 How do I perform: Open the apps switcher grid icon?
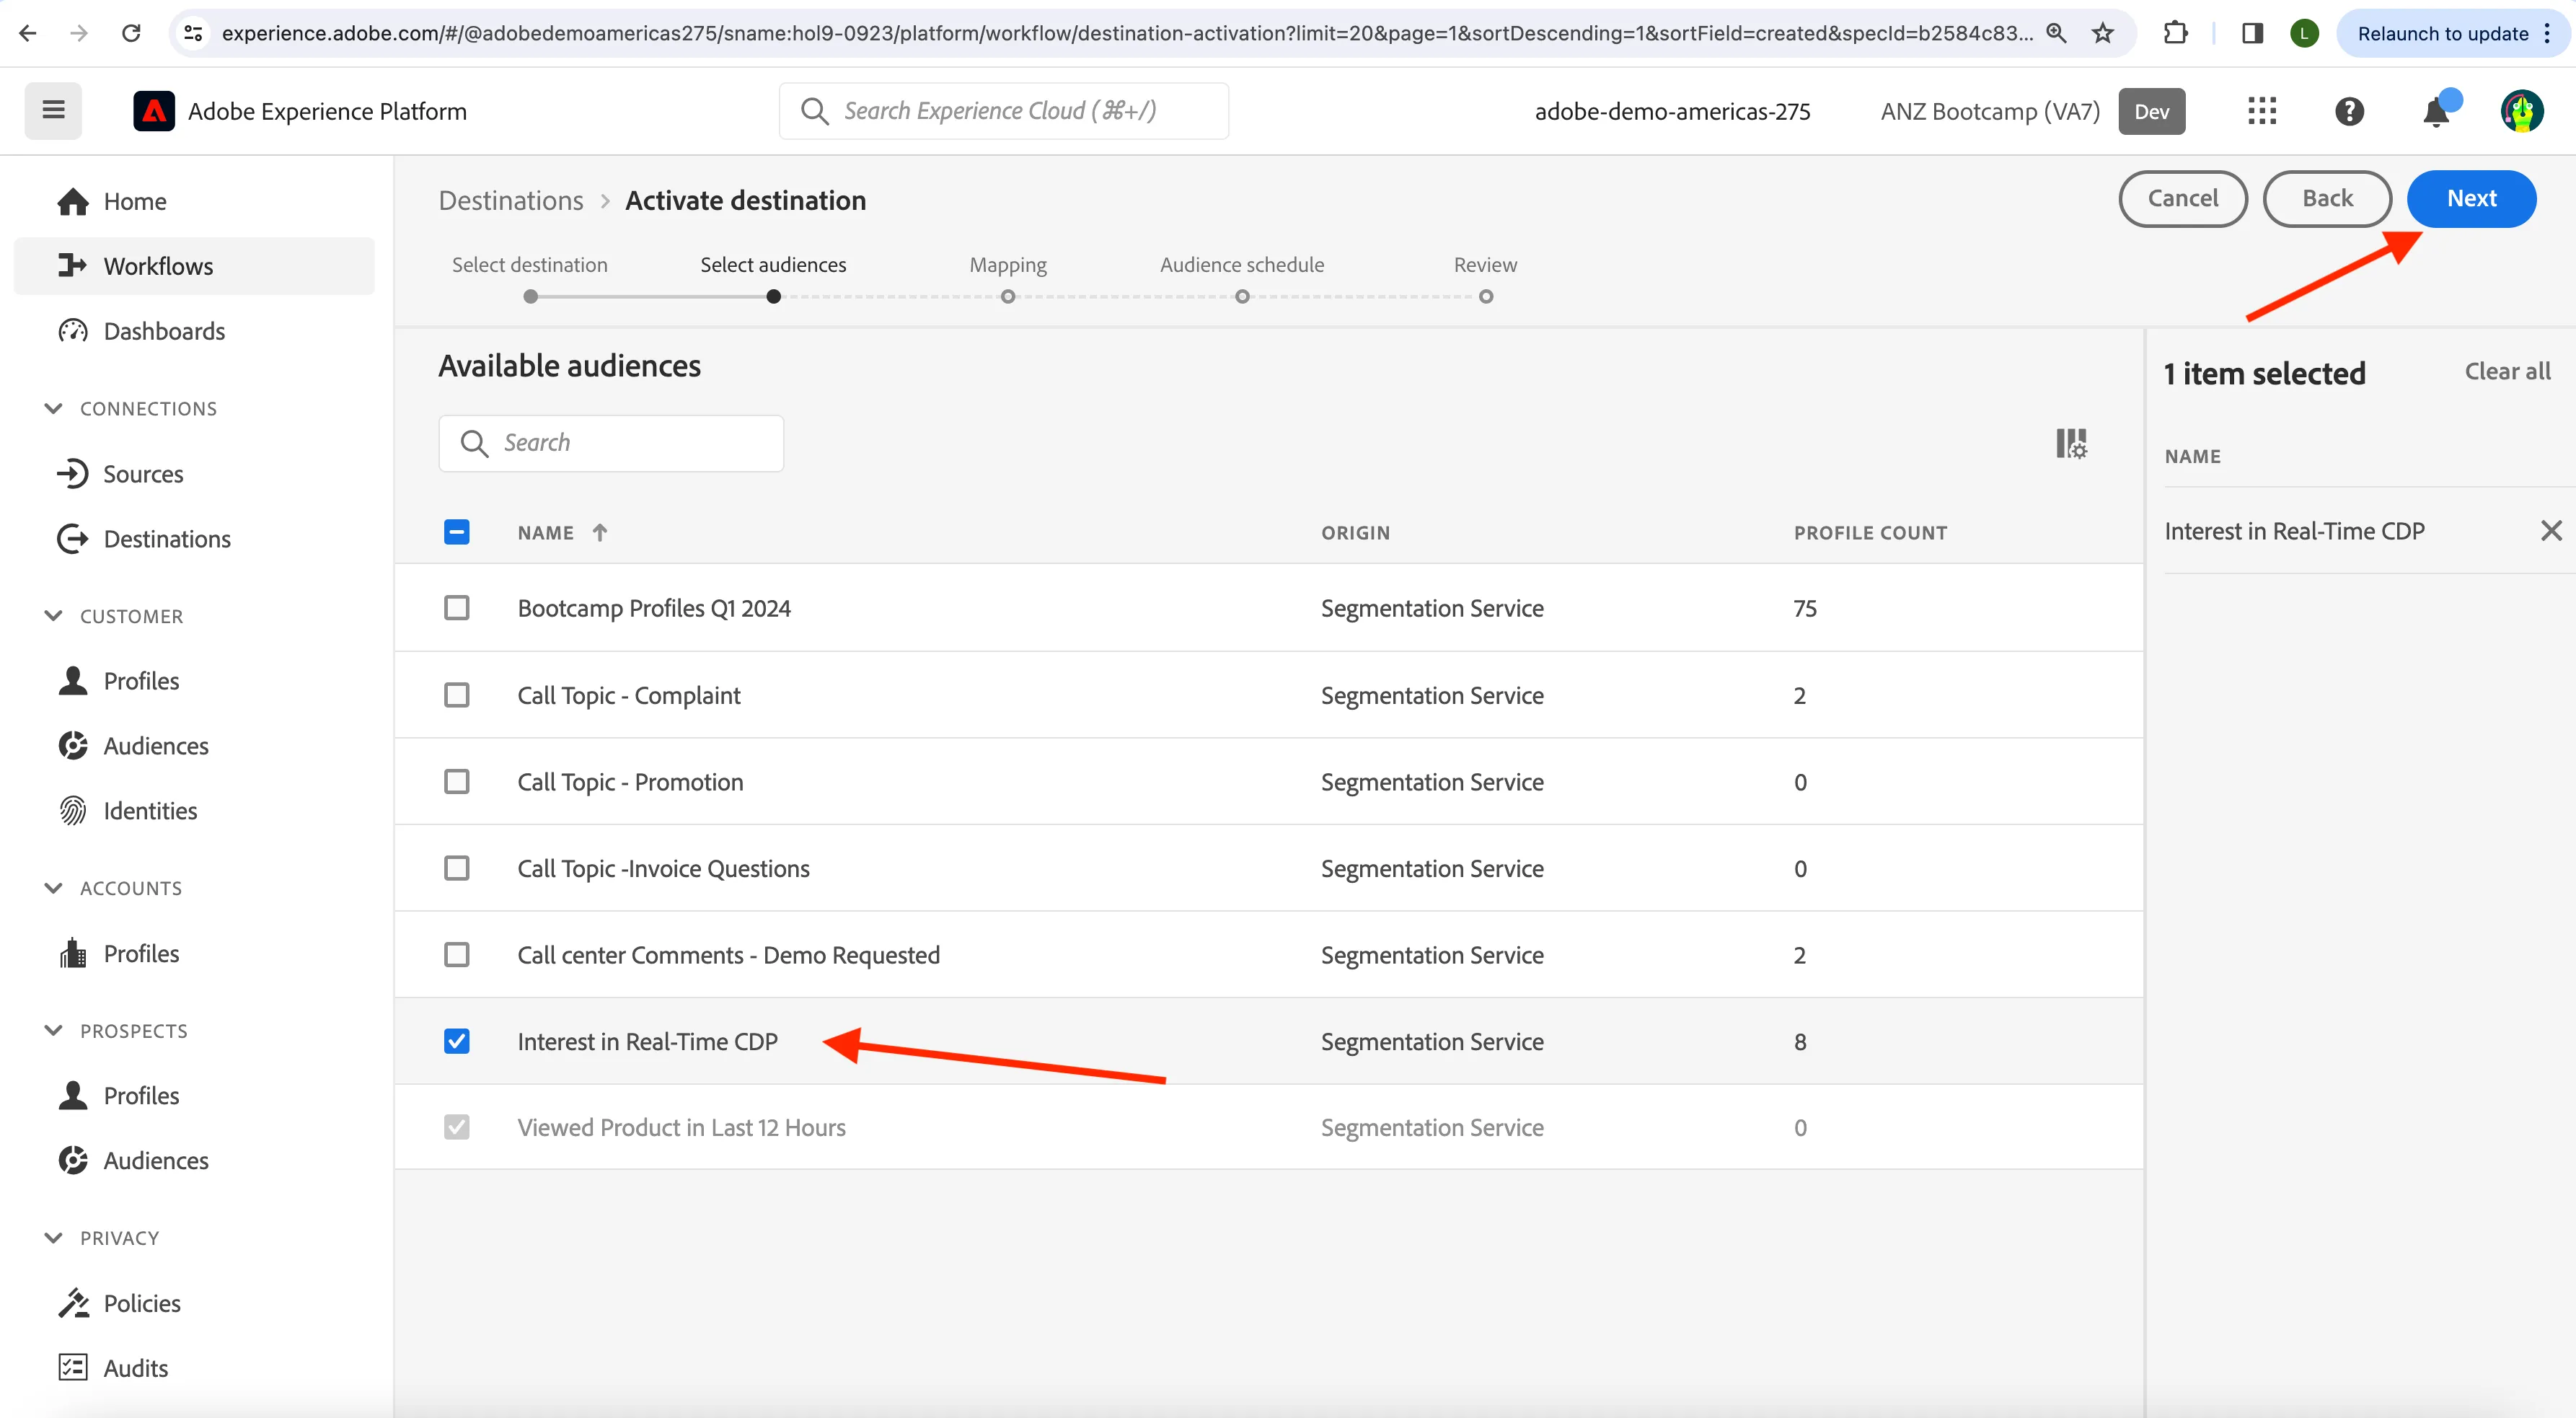[2262, 111]
